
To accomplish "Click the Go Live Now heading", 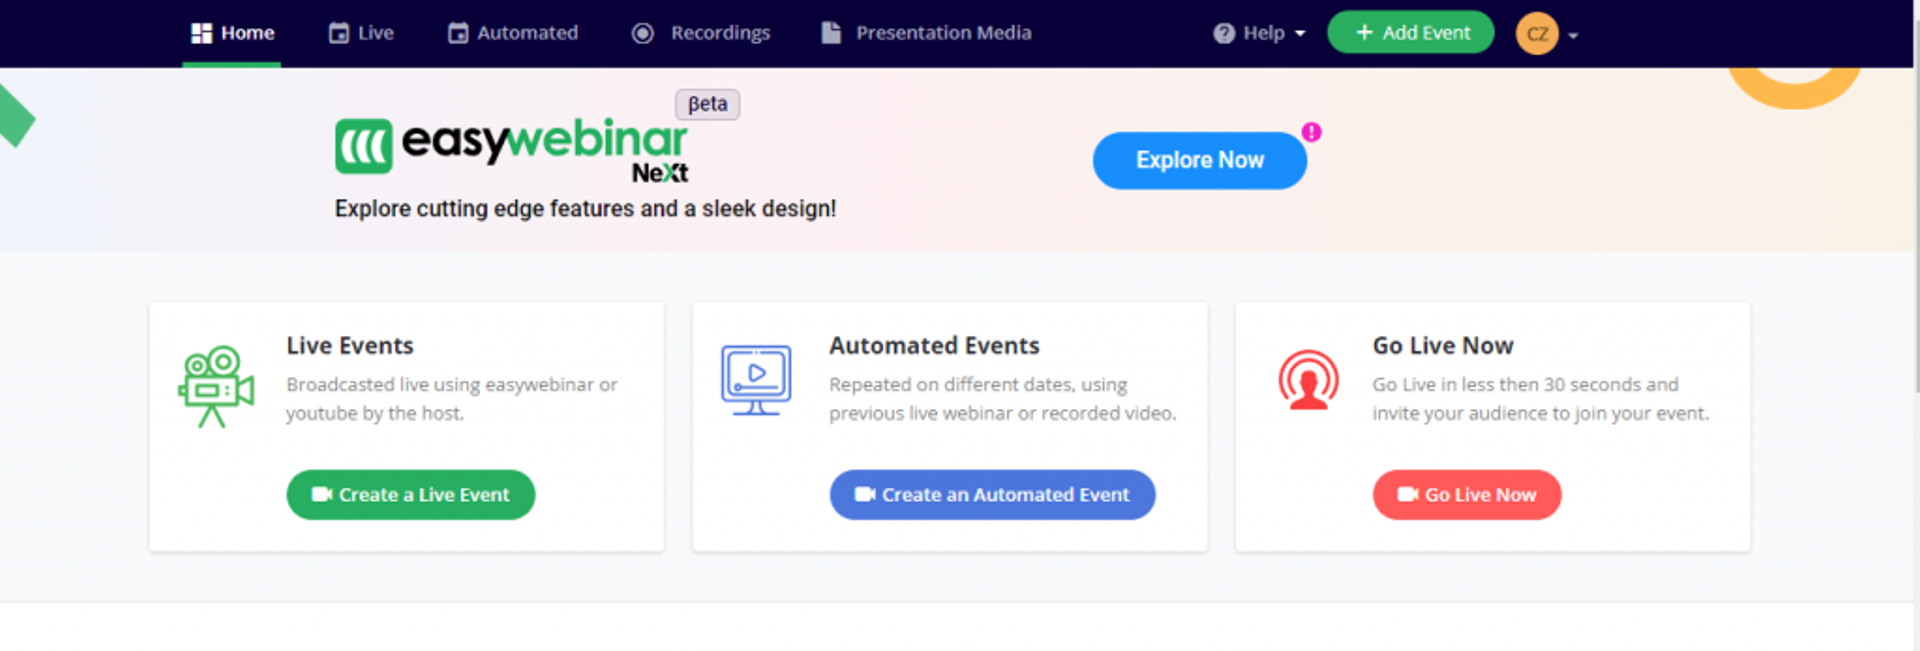I will click(1443, 346).
